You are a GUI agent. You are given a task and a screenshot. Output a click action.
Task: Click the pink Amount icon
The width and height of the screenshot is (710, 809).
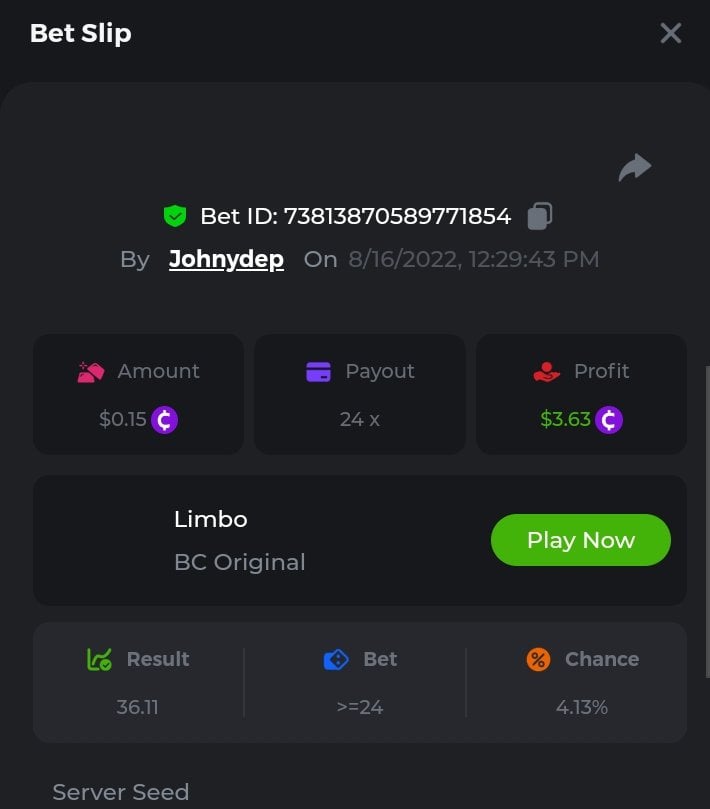91,372
